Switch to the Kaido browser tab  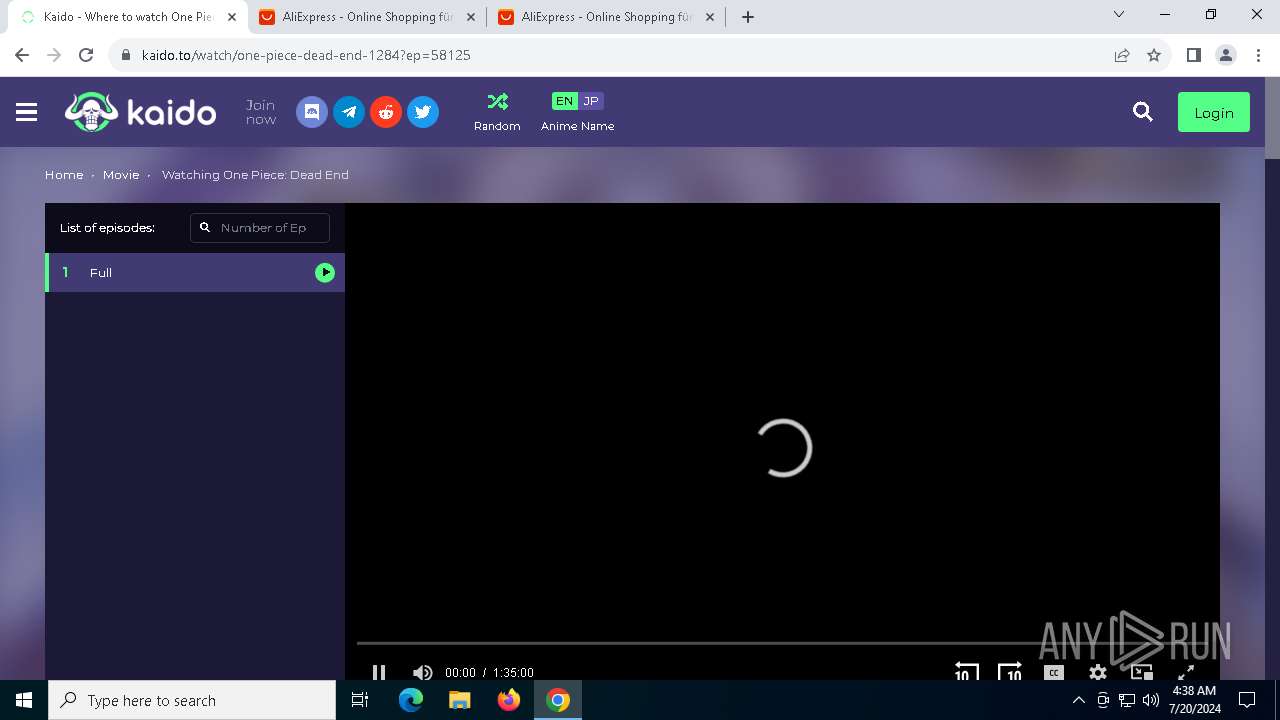(129, 17)
